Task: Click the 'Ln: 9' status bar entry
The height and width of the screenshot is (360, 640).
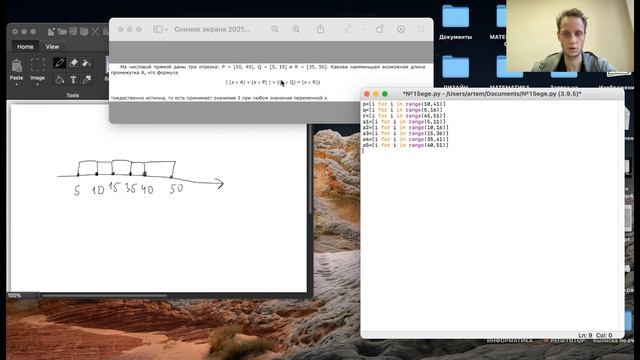Action: pos(585,335)
